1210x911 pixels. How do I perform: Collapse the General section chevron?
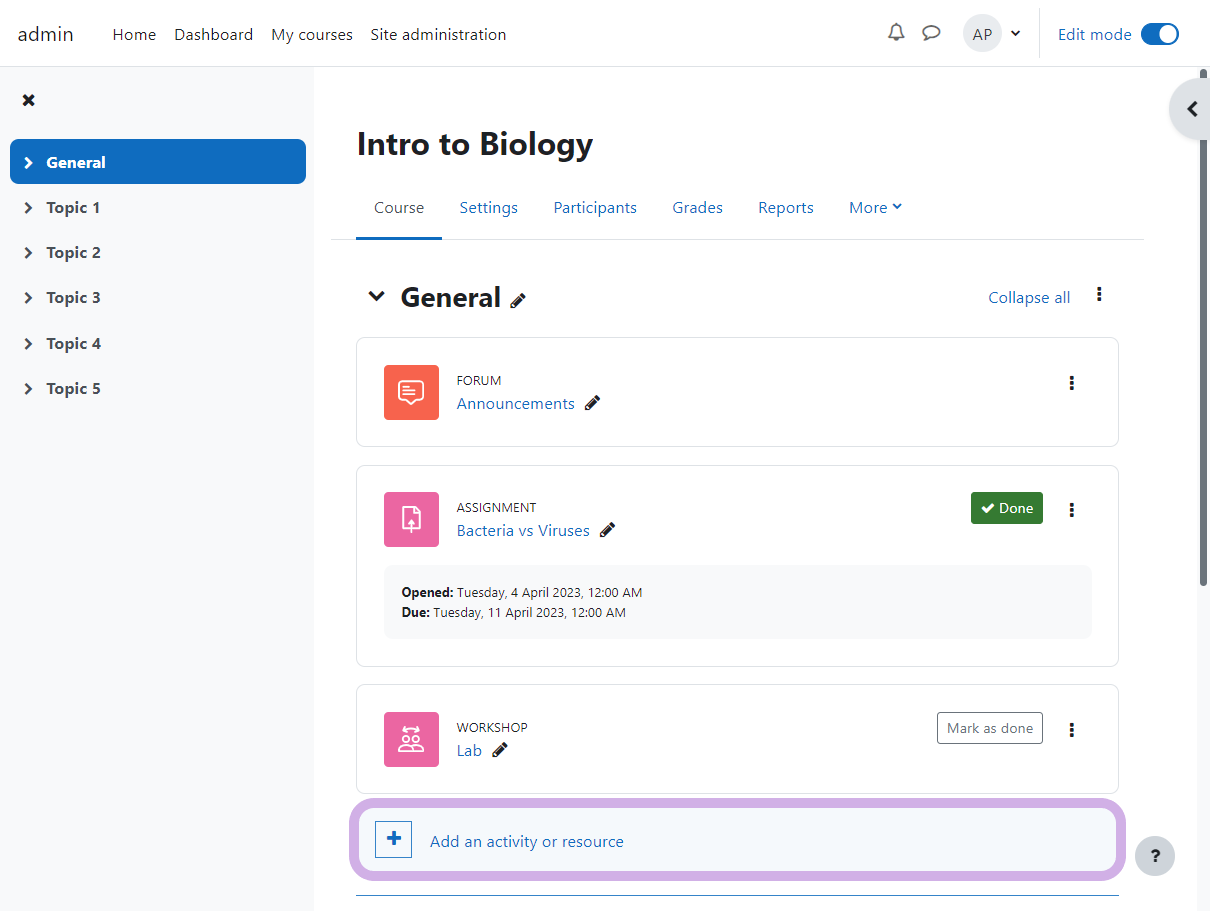[x=376, y=296]
